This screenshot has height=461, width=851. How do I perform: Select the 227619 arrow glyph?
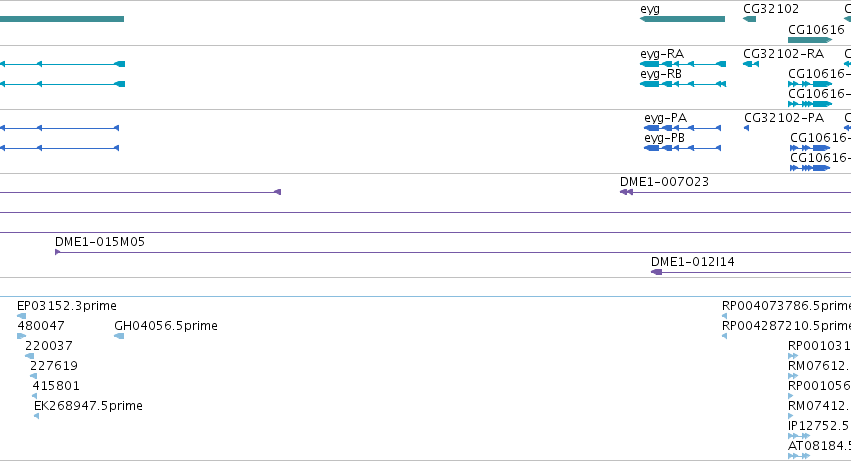[34, 376]
